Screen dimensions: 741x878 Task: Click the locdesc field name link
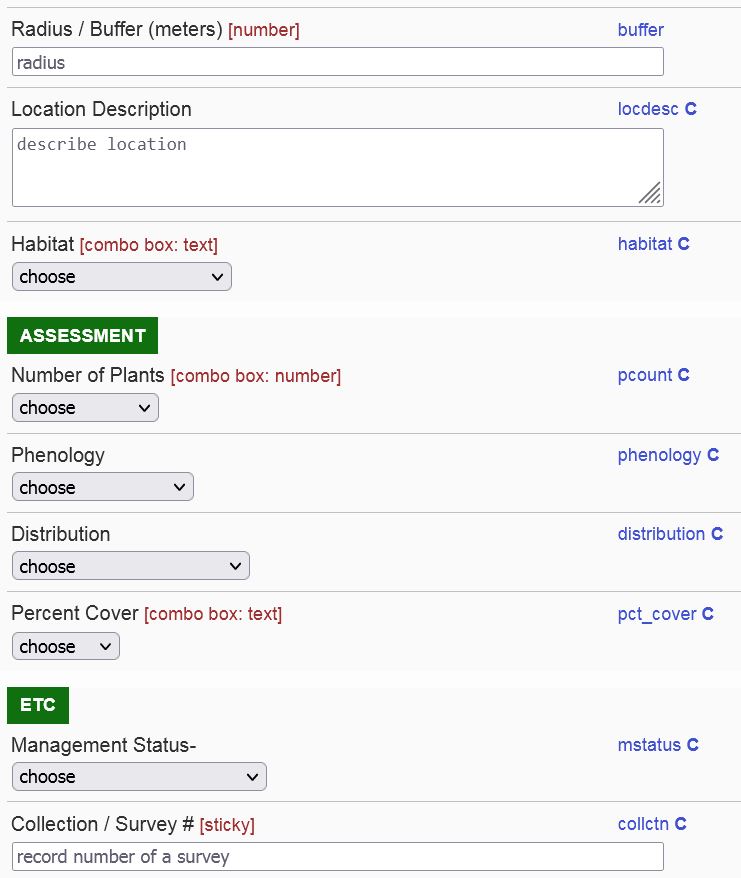[648, 109]
